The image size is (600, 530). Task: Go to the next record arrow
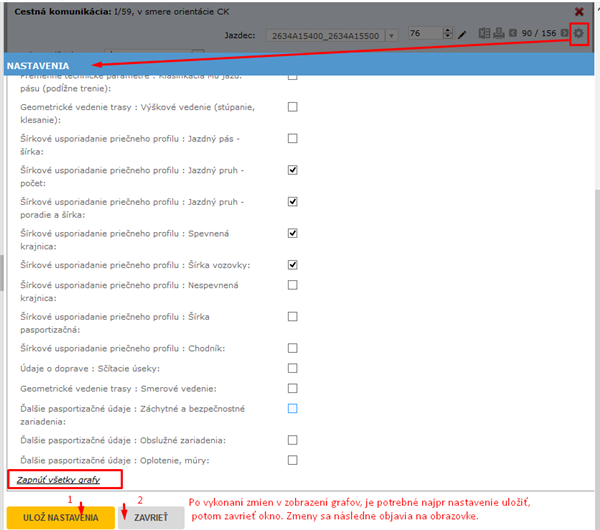click(565, 34)
